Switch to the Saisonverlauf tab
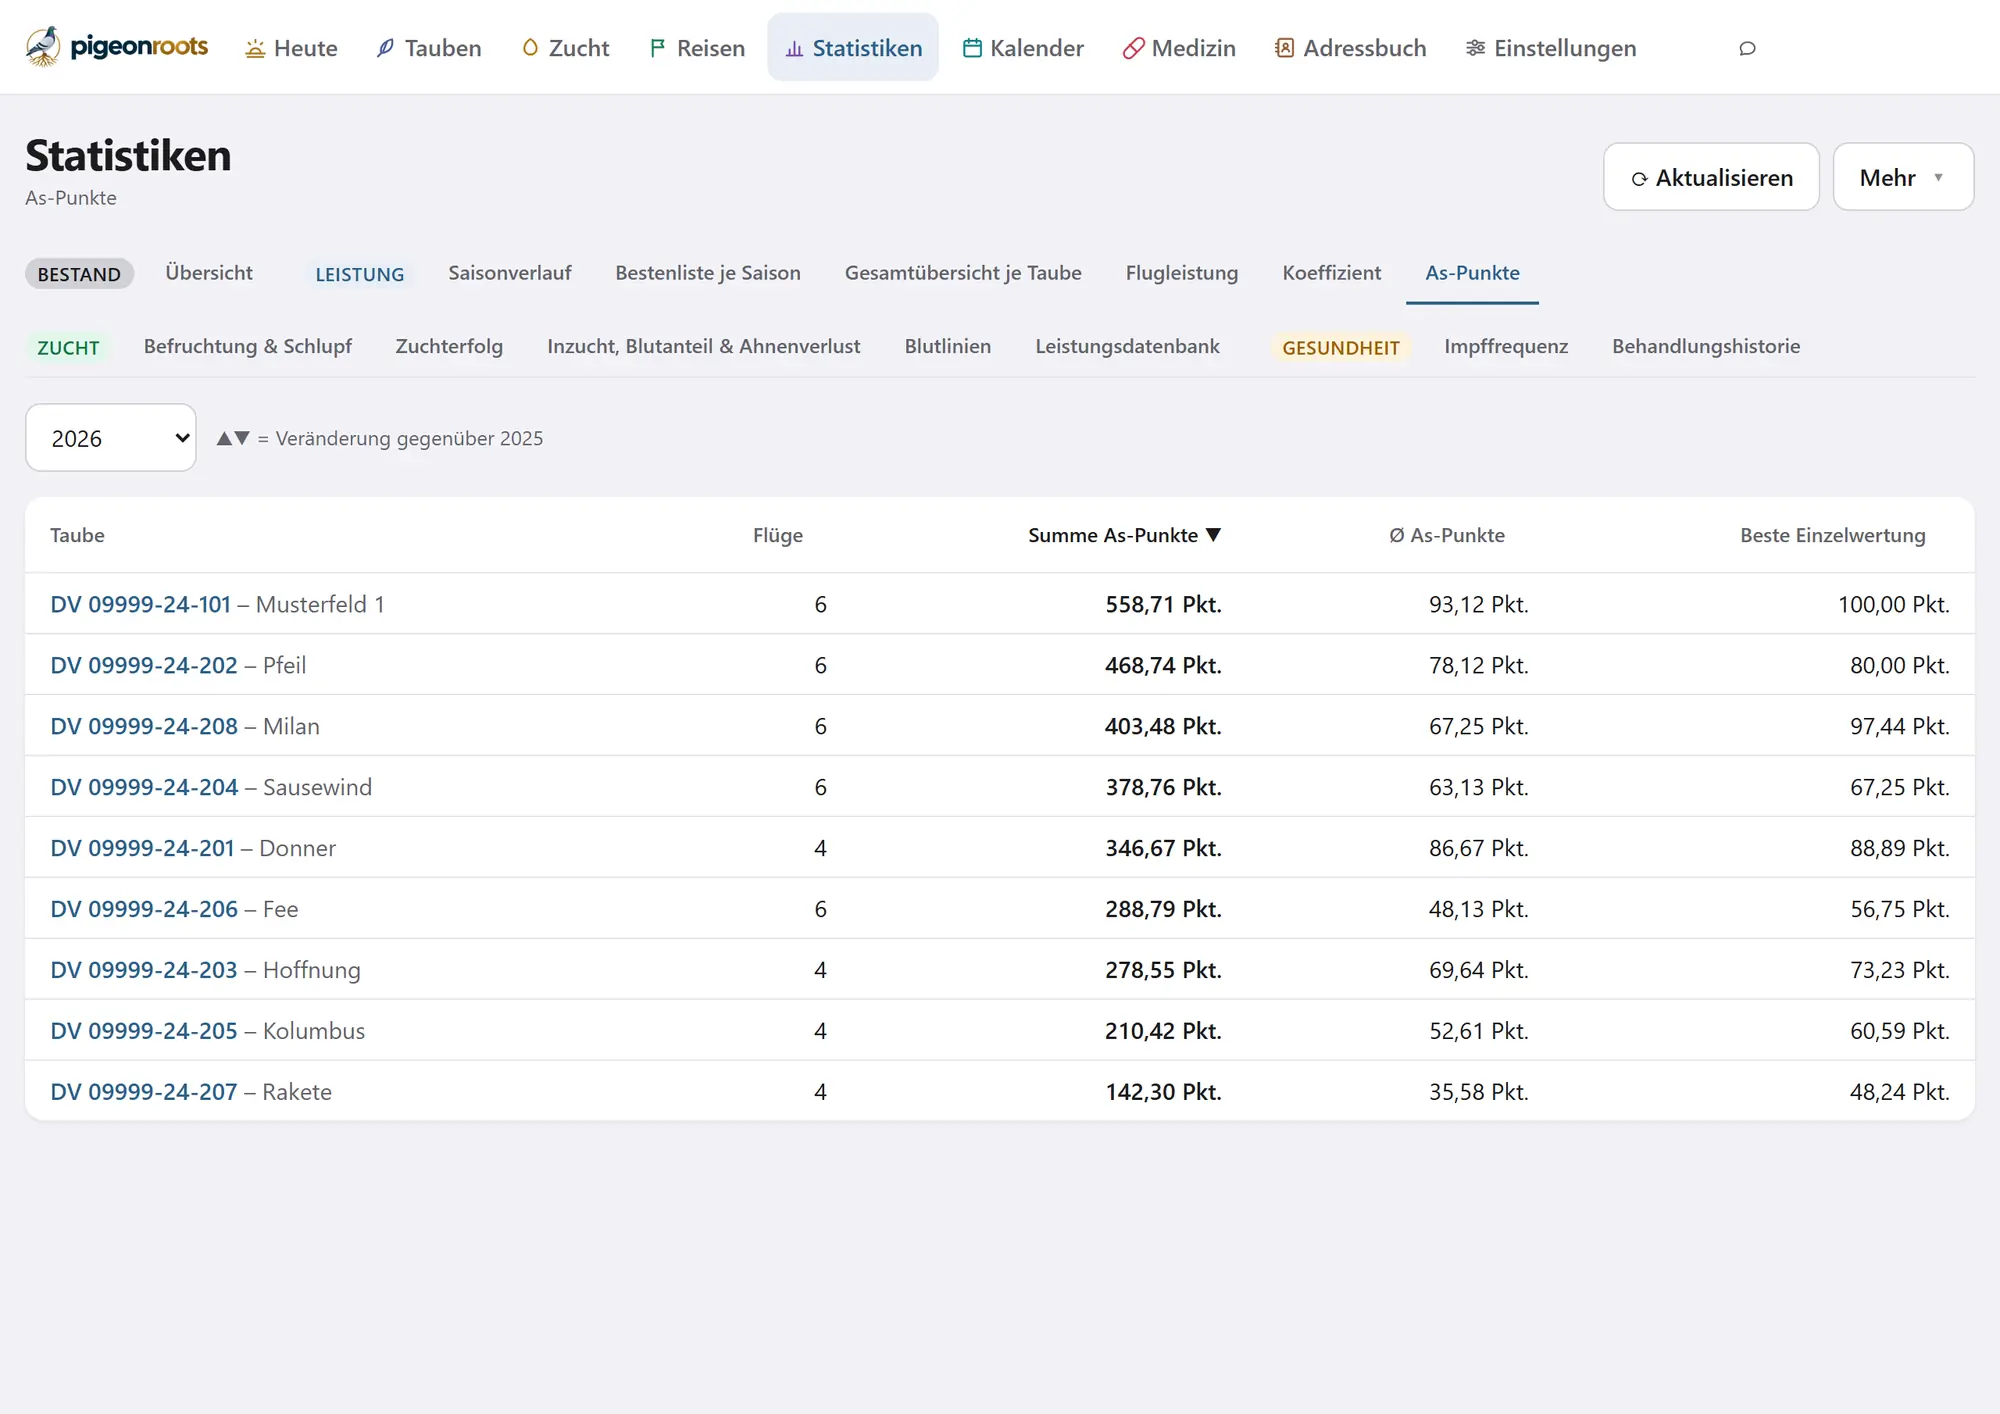 coord(510,273)
